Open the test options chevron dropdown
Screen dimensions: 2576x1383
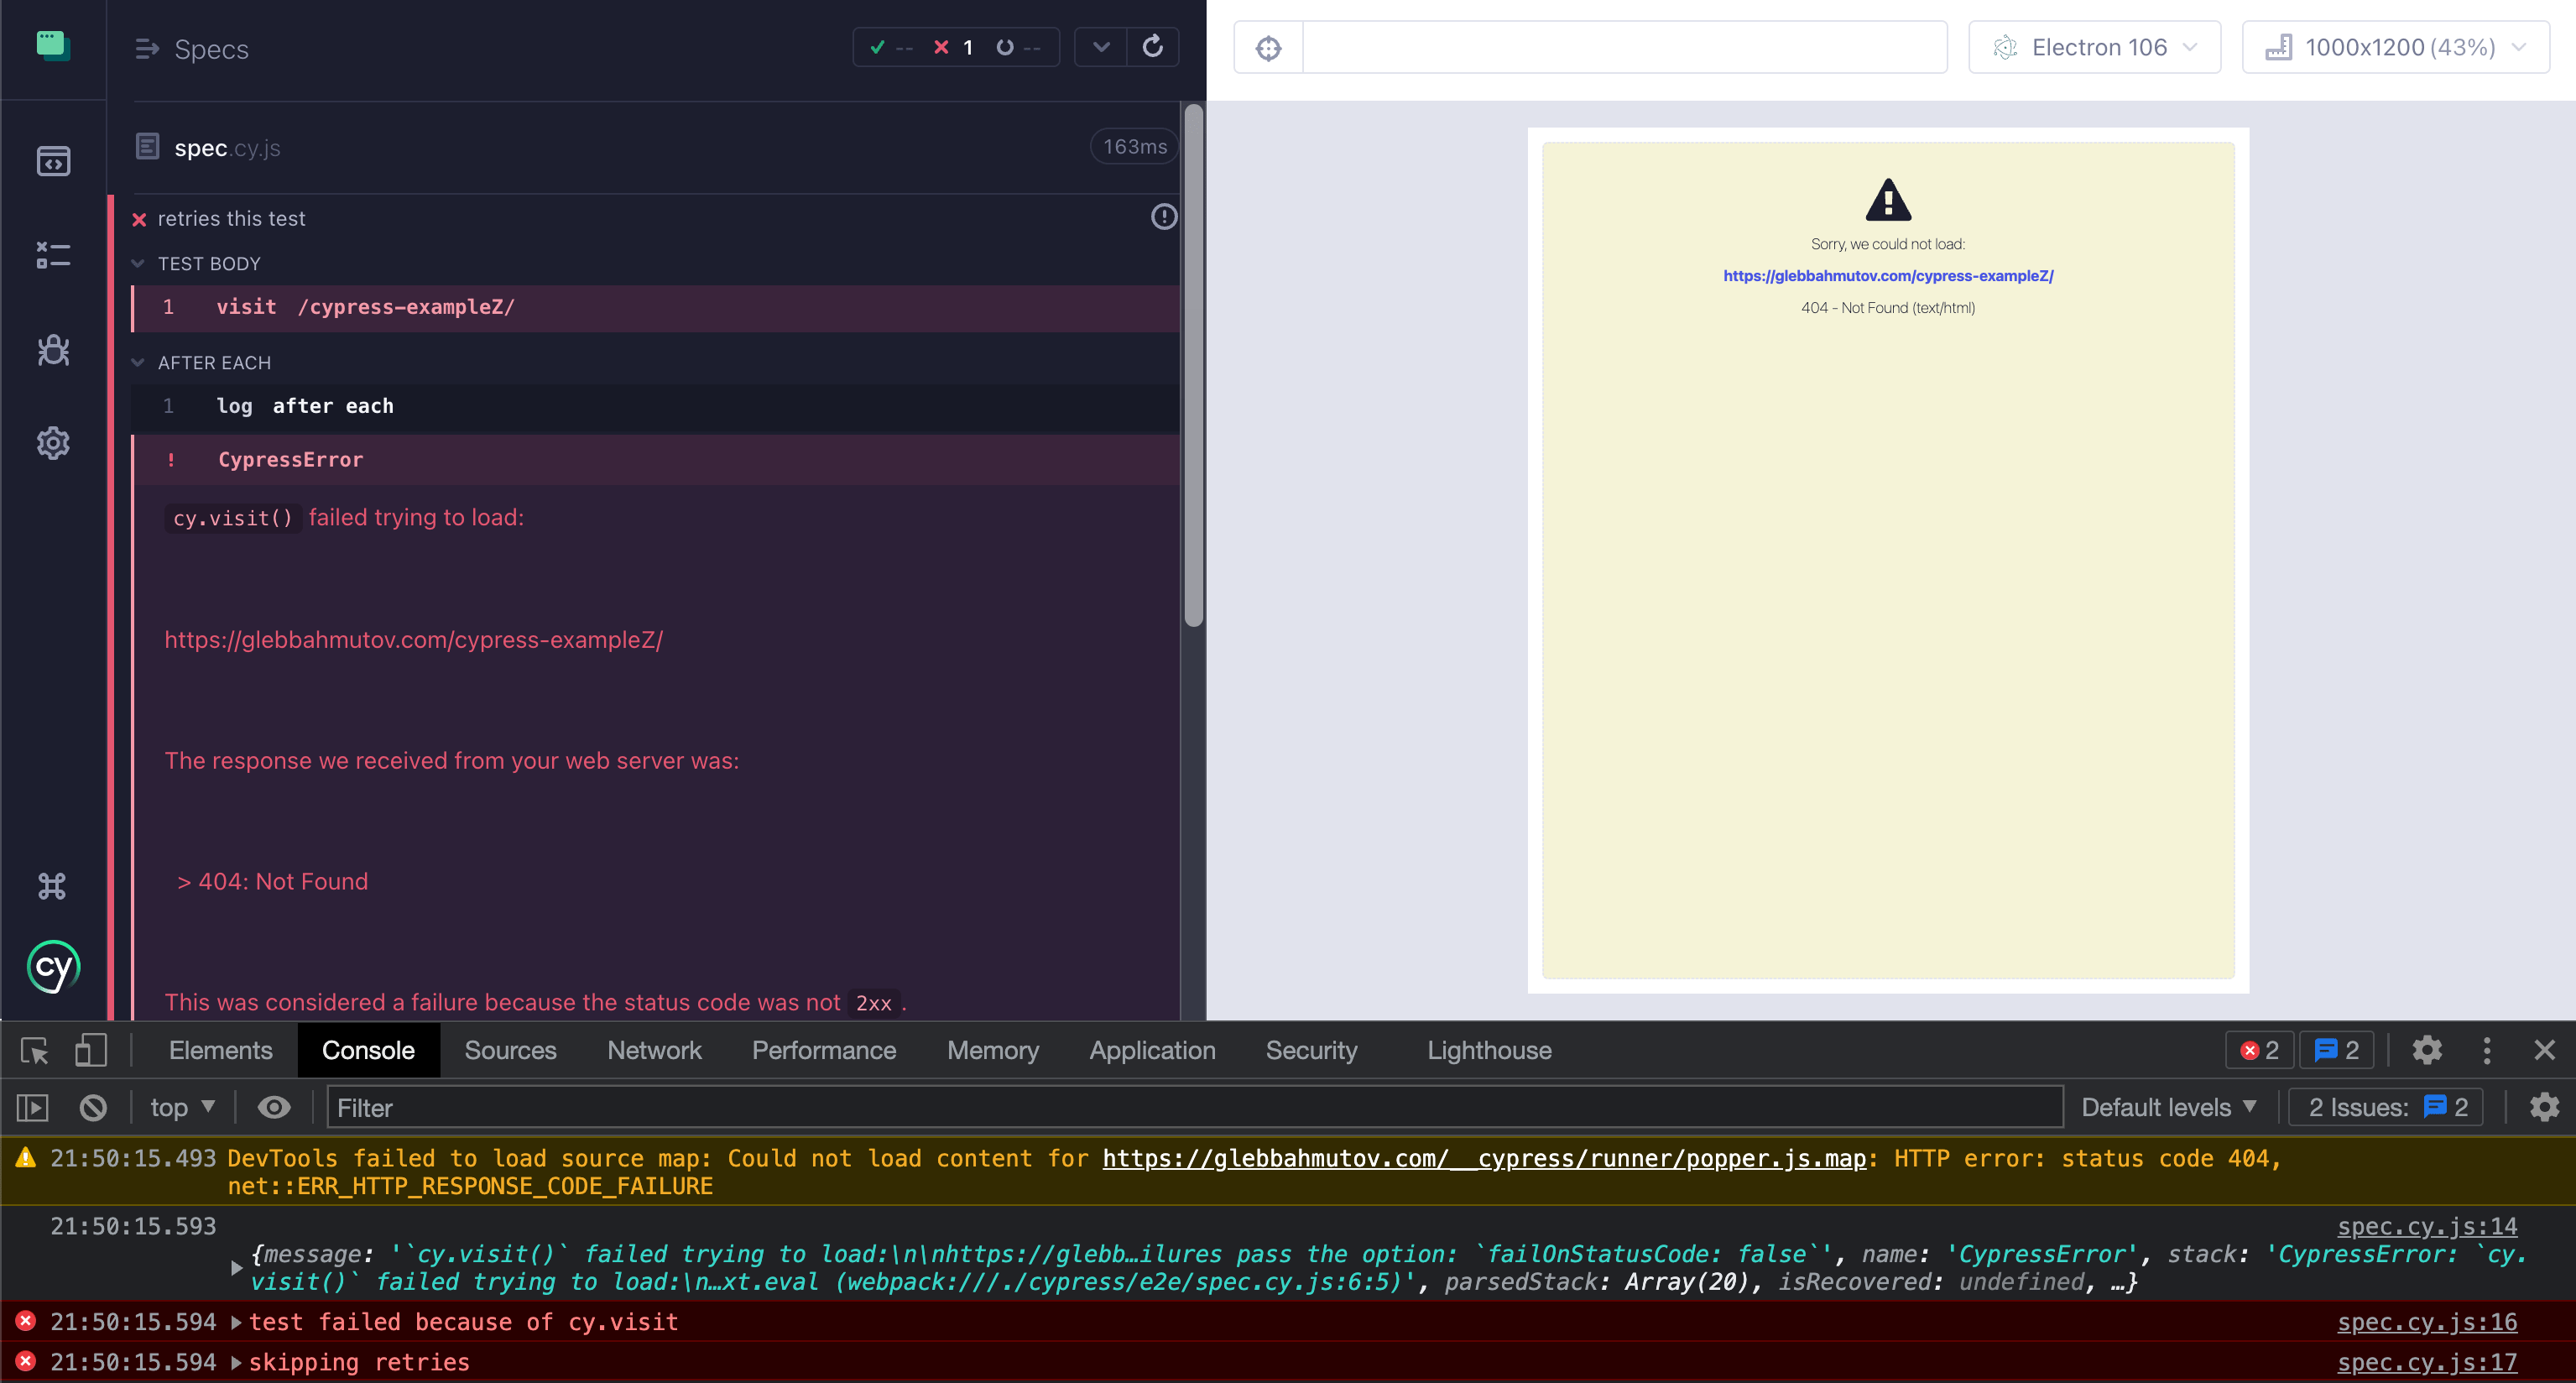(x=1101, y=47)
